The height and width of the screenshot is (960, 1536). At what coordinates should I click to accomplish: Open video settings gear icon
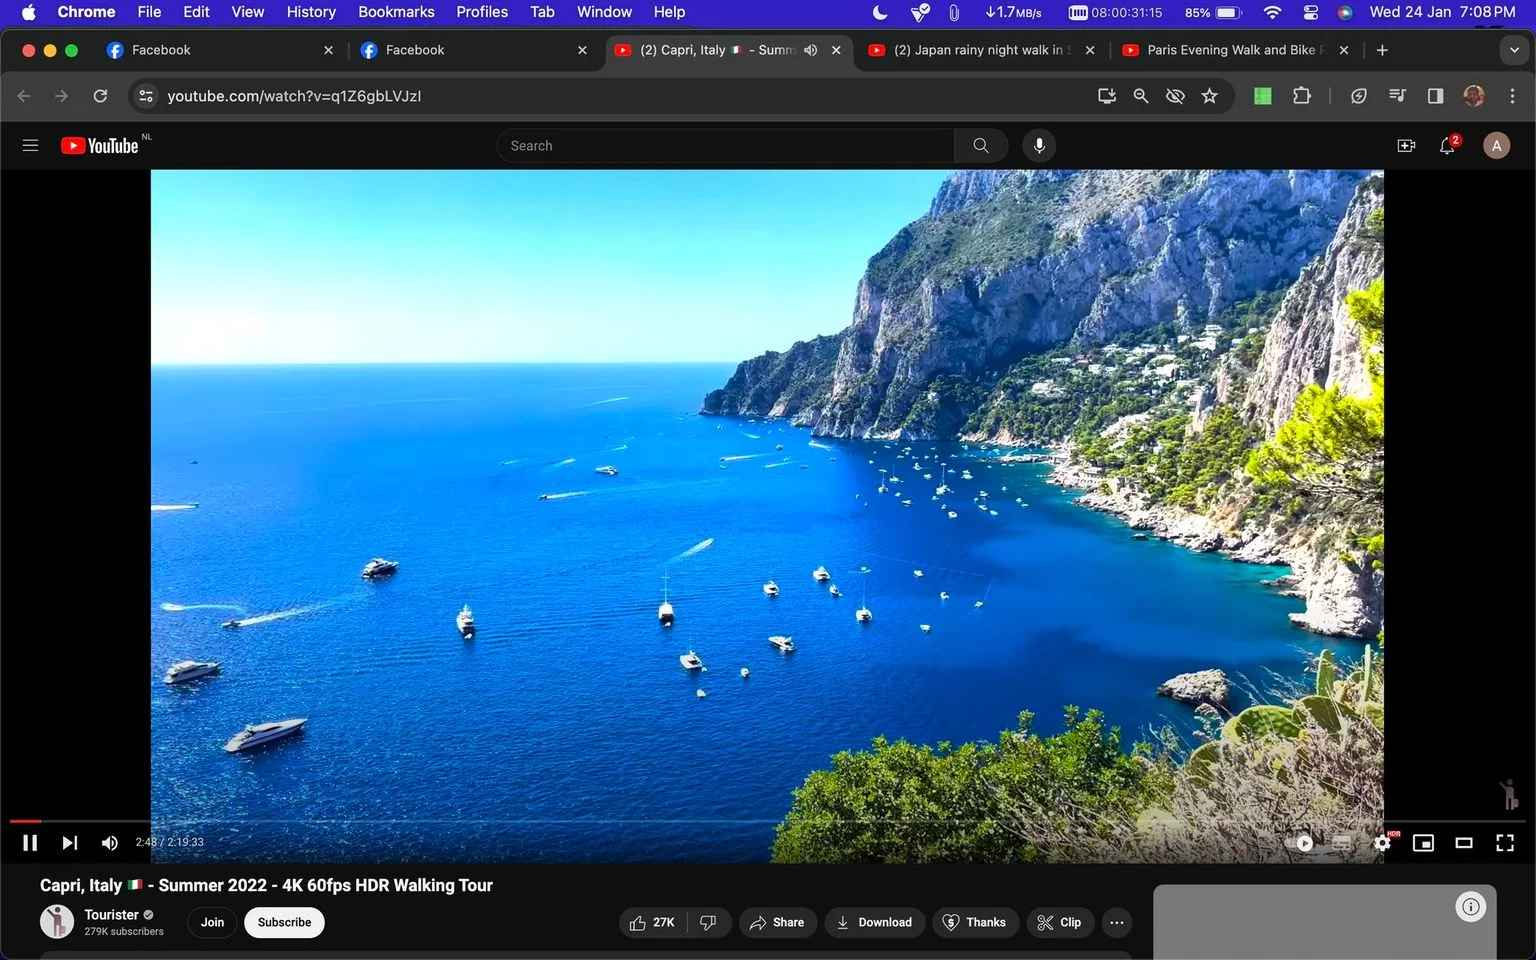(x=1382, y=843)
